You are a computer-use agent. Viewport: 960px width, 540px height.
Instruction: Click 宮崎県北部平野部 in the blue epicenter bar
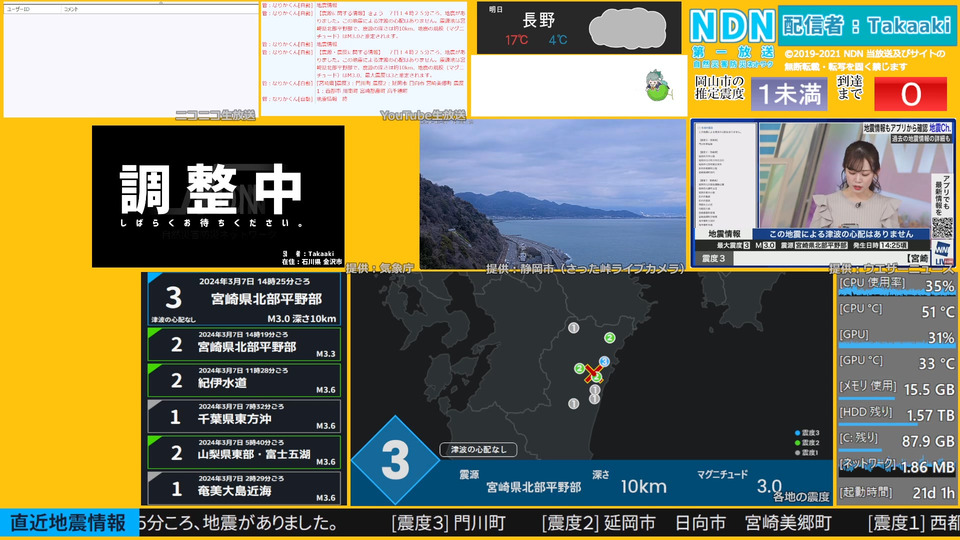[533, 487]
